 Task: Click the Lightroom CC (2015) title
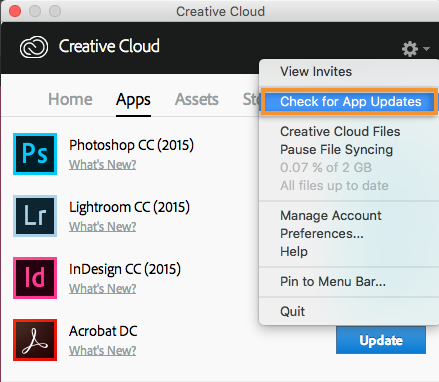click(x=129, y=207)
